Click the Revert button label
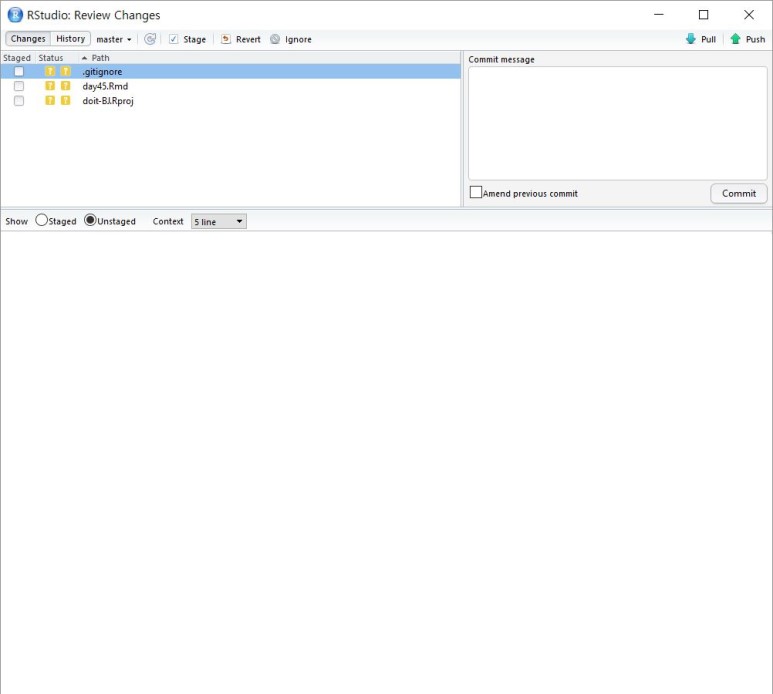Image resolution: width=773 pixels, height=694 pixels. [x=248, y=39]
